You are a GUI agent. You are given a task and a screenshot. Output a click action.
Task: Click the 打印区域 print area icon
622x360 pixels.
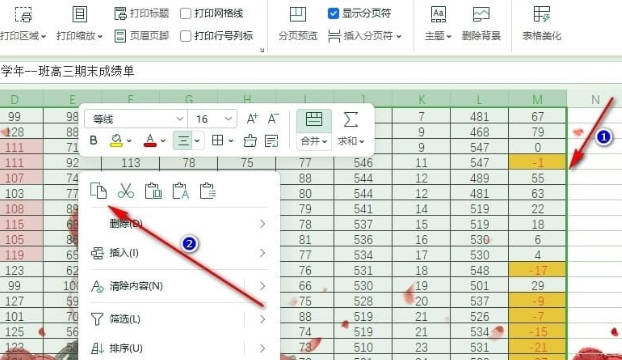point(23,14)
